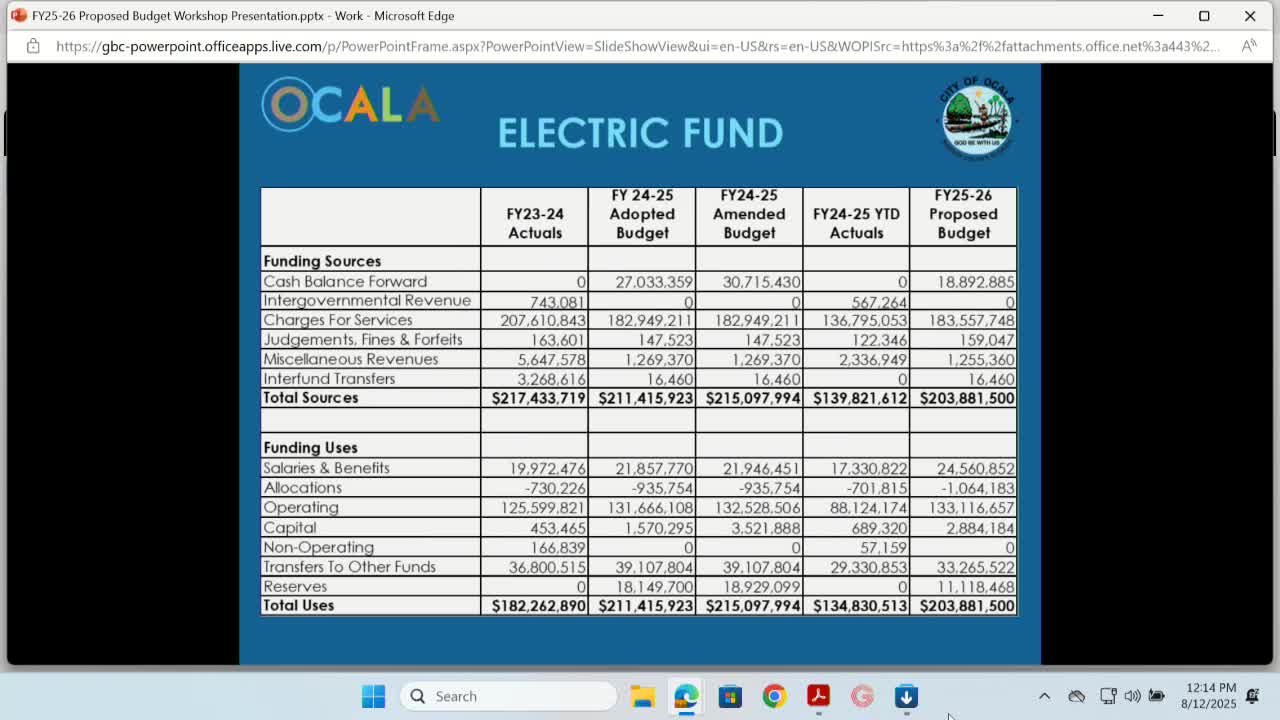The image size is (1280, 720).
Task: Click the lock icon in the address bar
Action: click(x=33, y=46)
